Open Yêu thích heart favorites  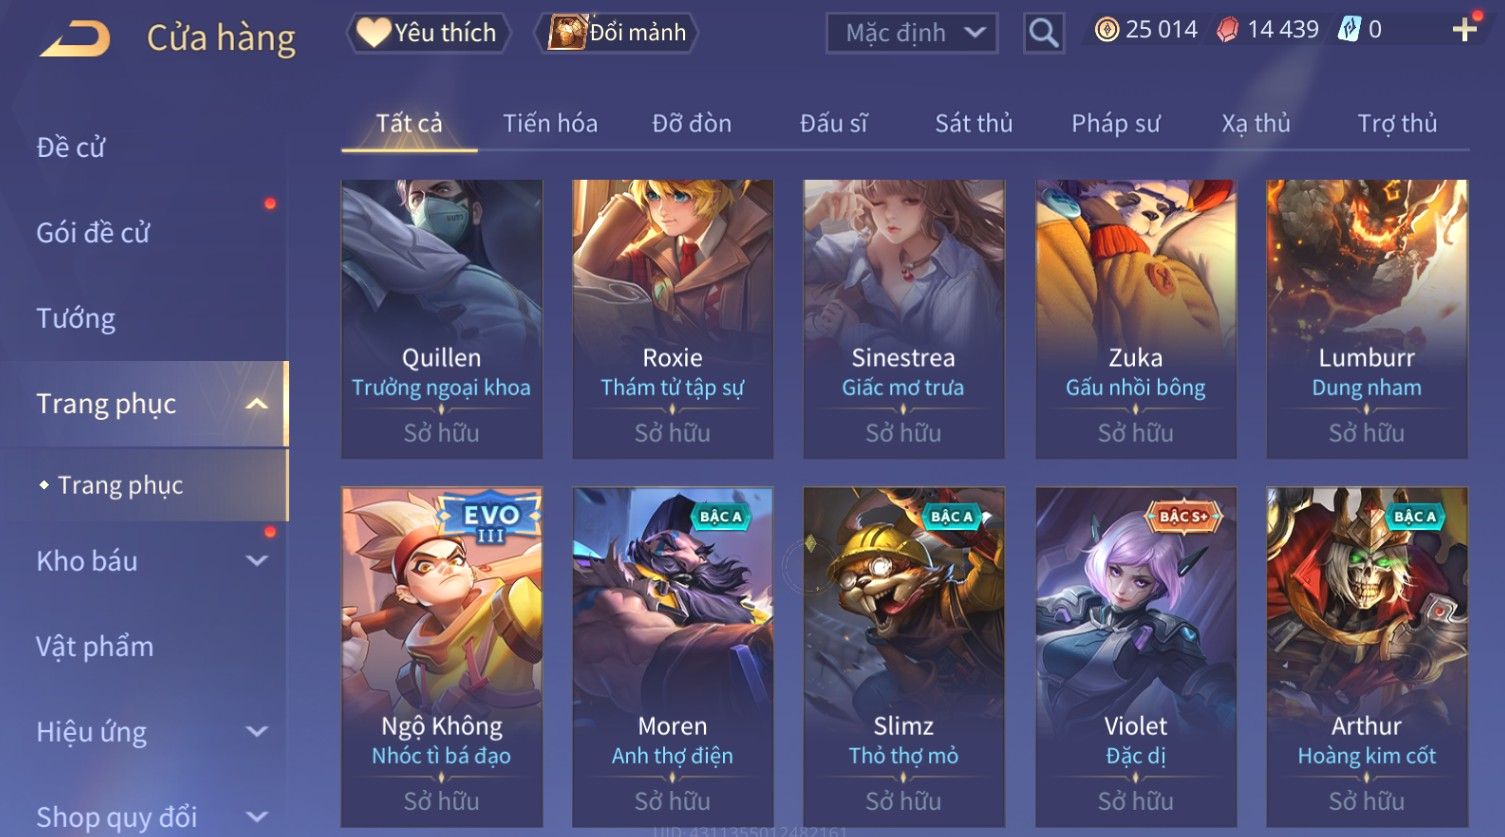(x=428, y=33)
